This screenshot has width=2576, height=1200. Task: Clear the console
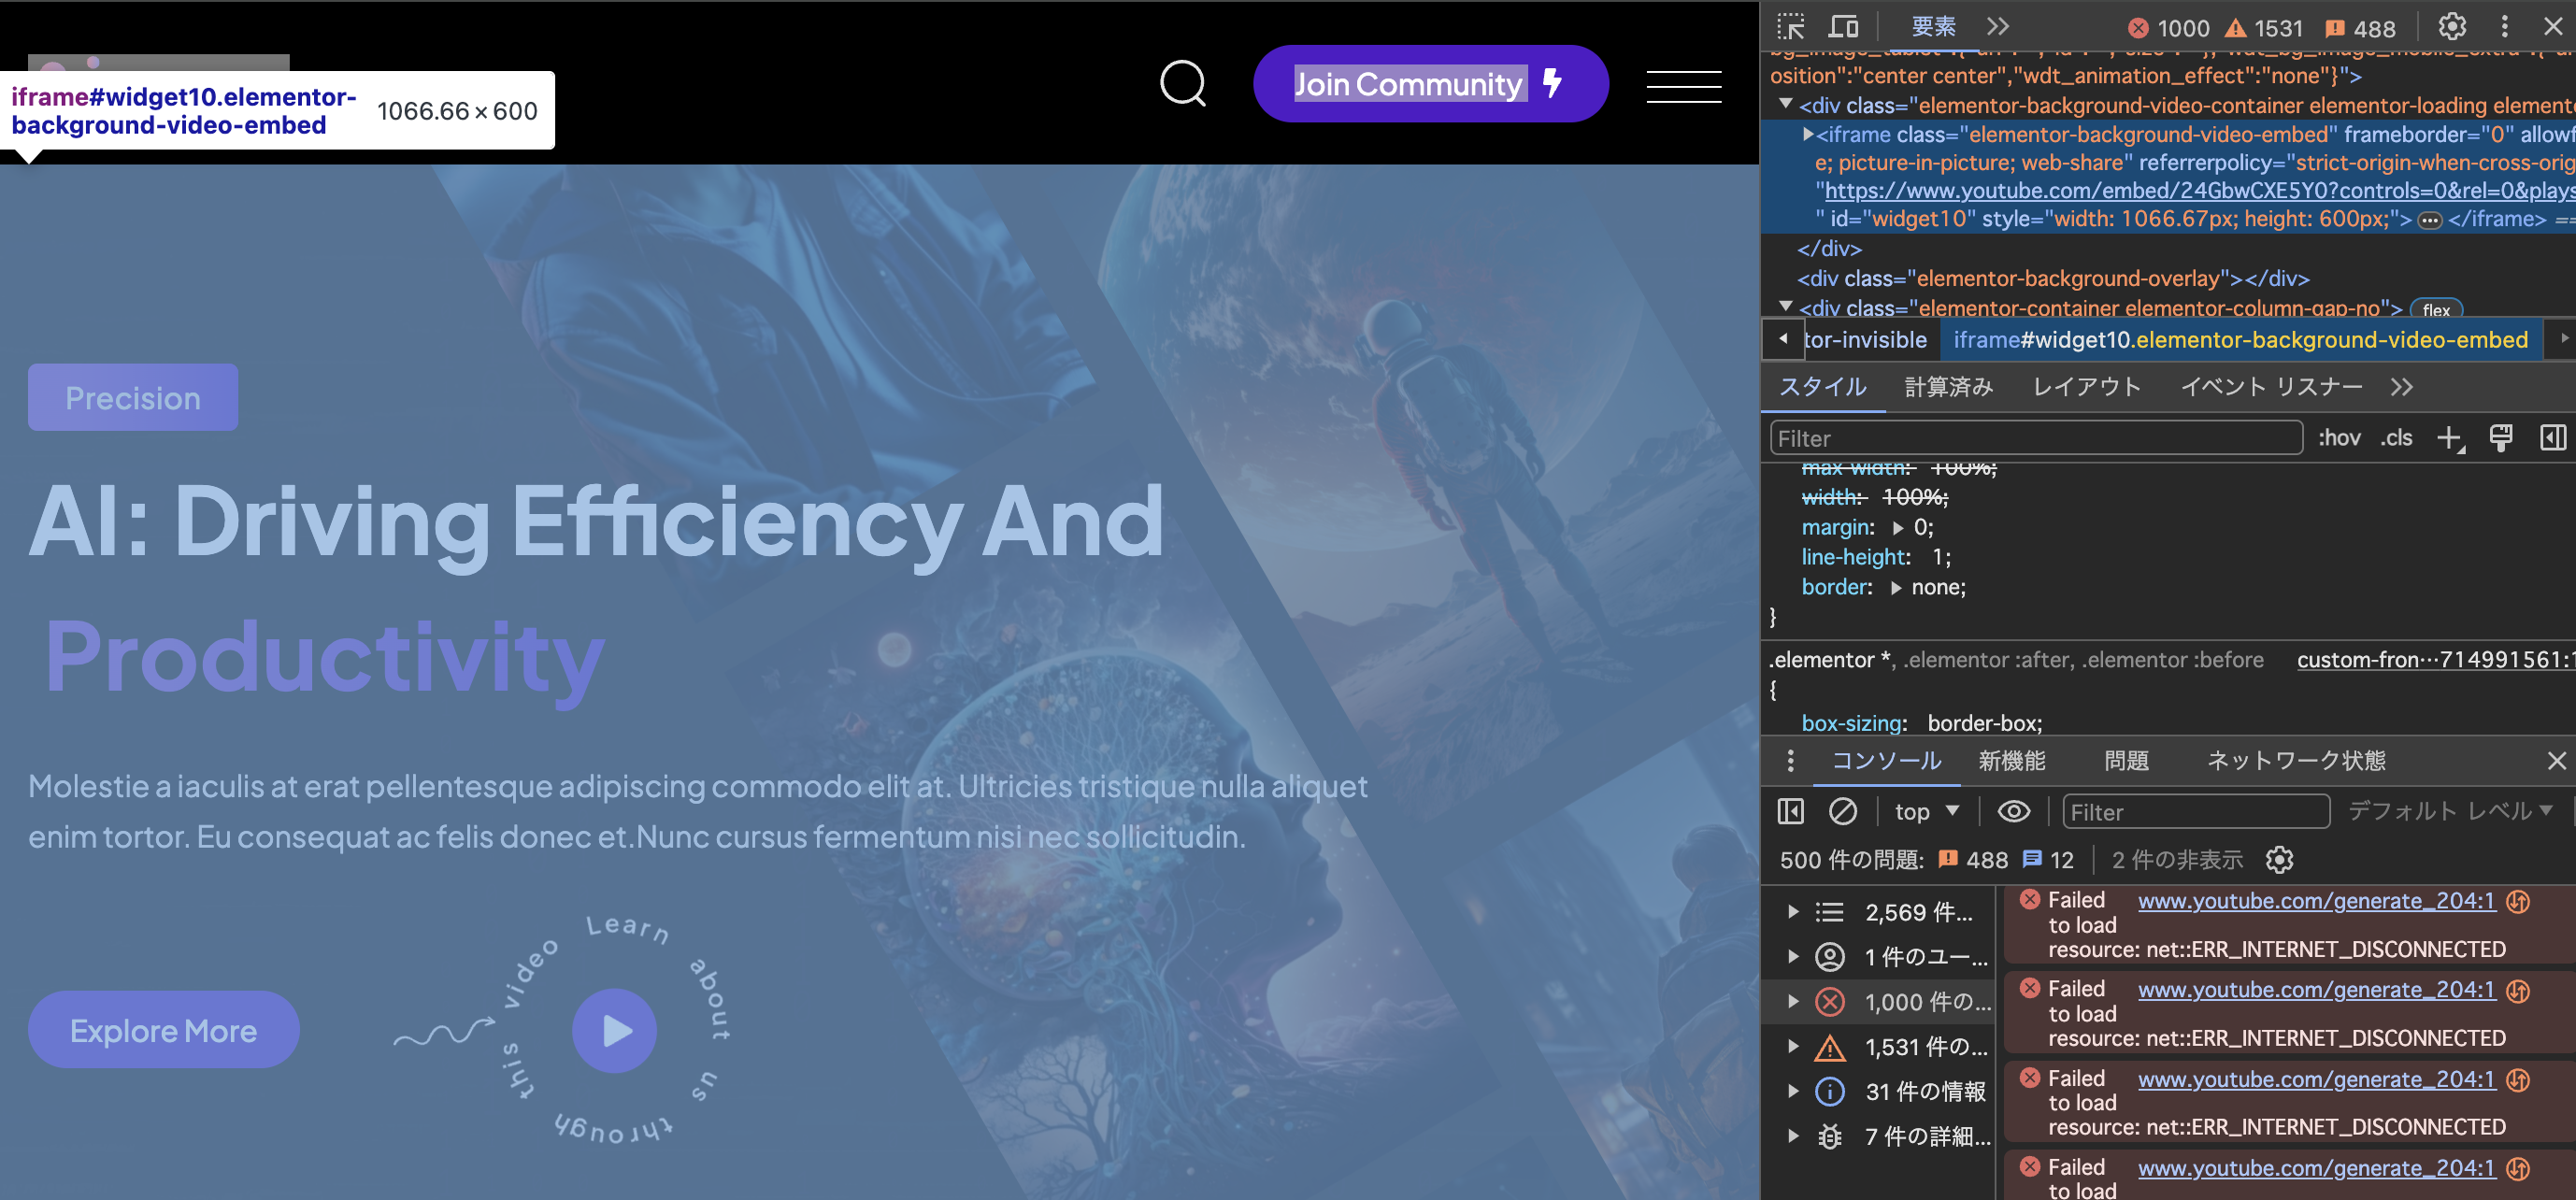coord(1842,812)
